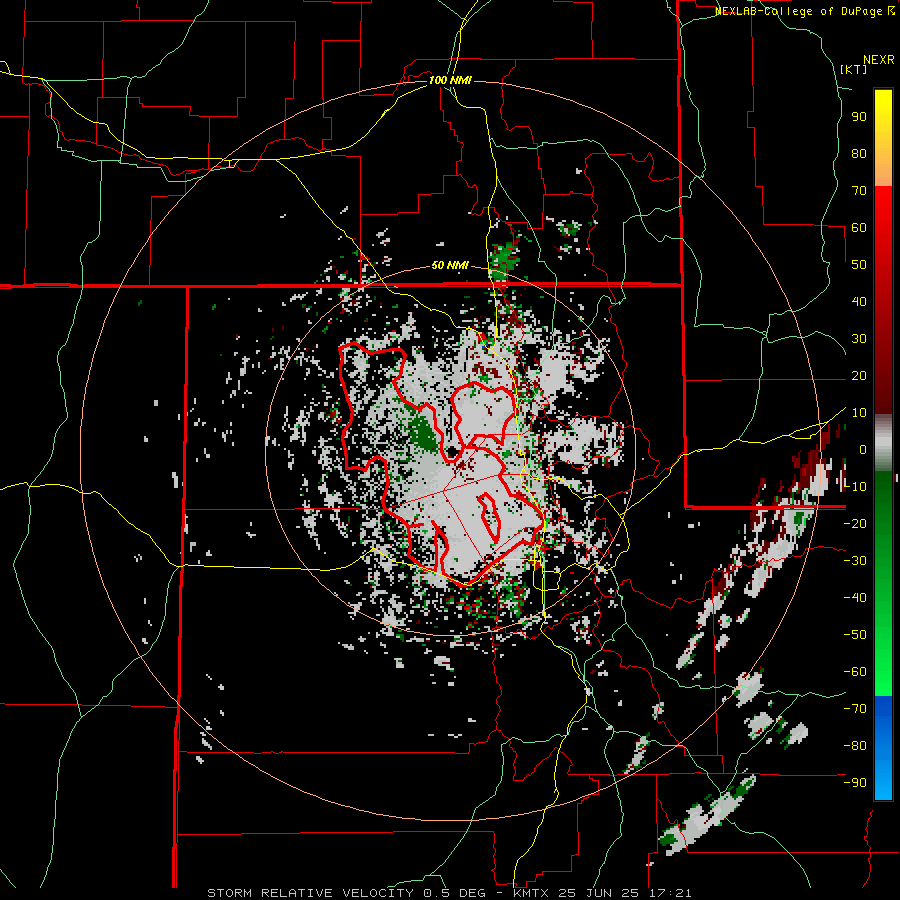Click the -40 knot label on the scale

855,598
